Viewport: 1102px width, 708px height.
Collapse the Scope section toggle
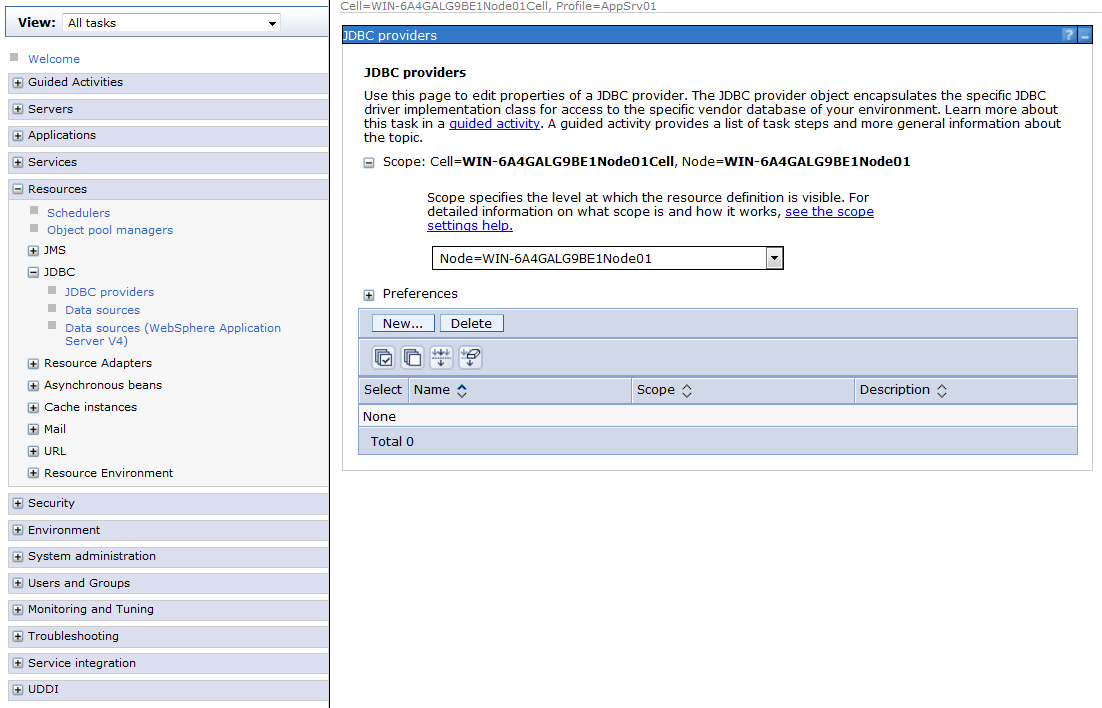point(369,163)
